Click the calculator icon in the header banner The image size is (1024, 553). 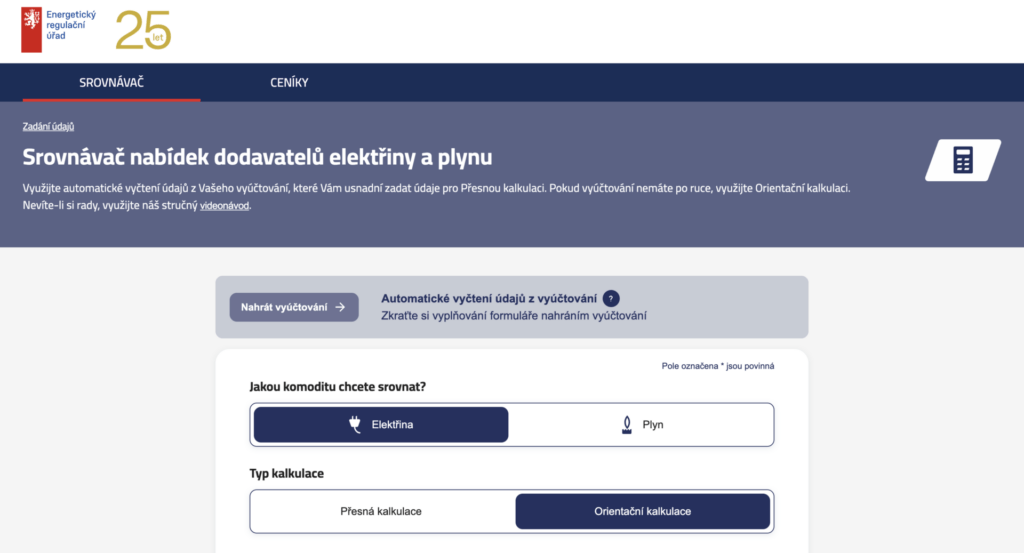coord(962,160)
